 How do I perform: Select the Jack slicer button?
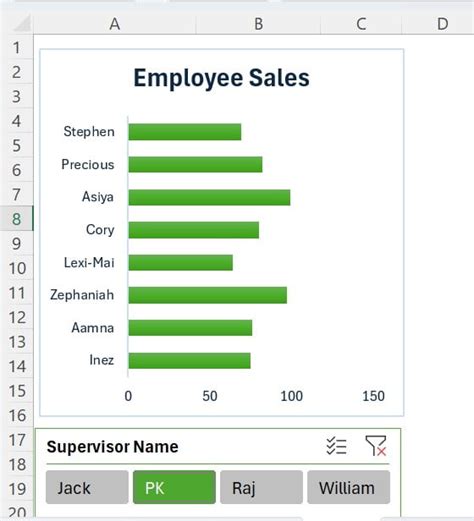87,487
